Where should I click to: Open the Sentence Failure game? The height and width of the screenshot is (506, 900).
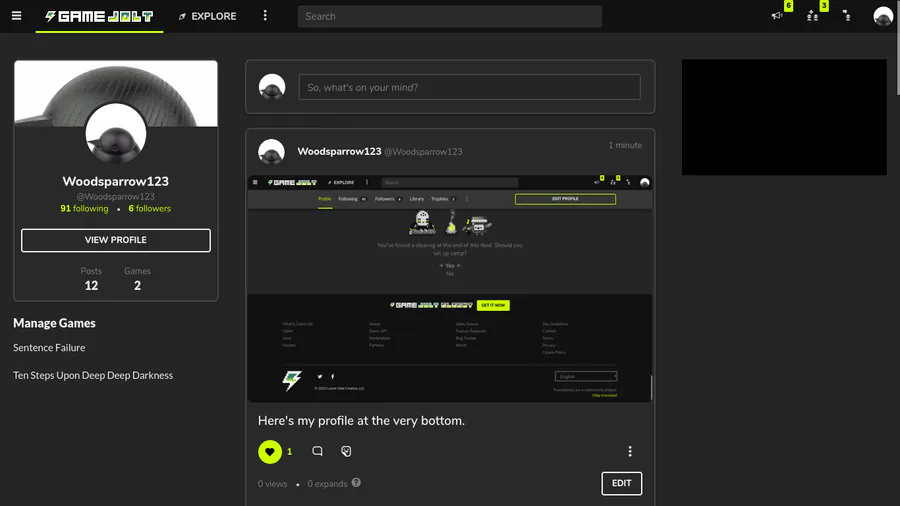pyautogui.click(x=49, y=348)
